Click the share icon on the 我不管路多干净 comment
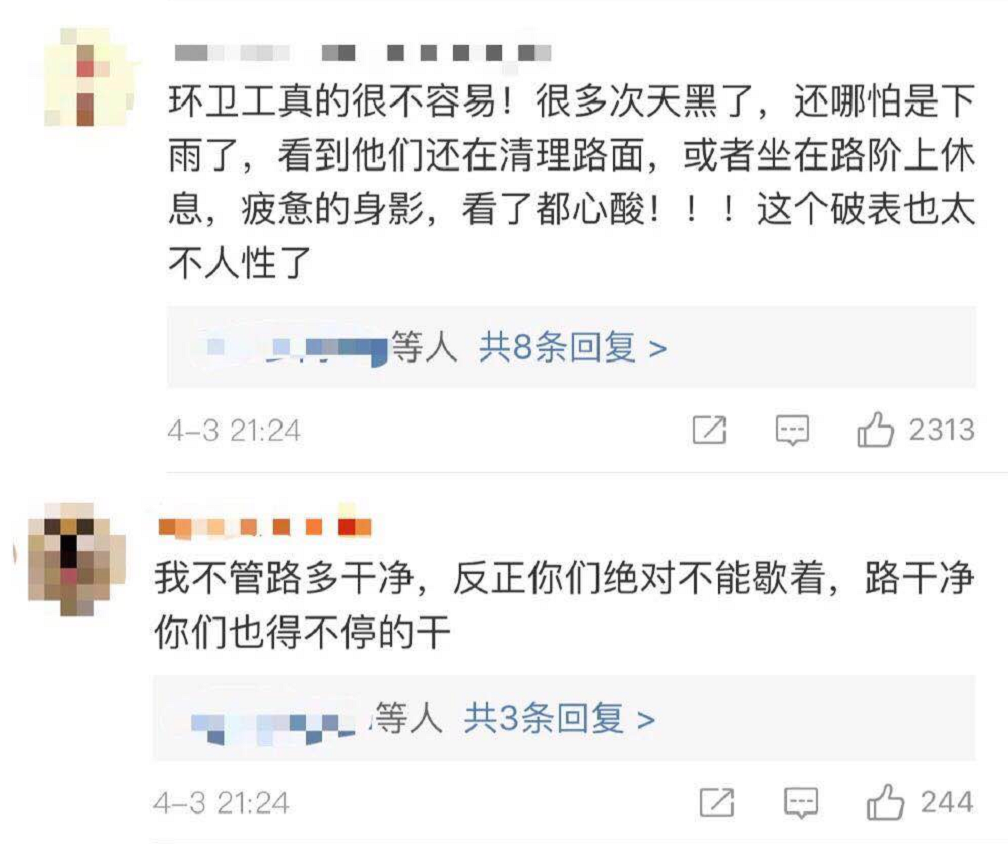 click(x=716, y=802)
